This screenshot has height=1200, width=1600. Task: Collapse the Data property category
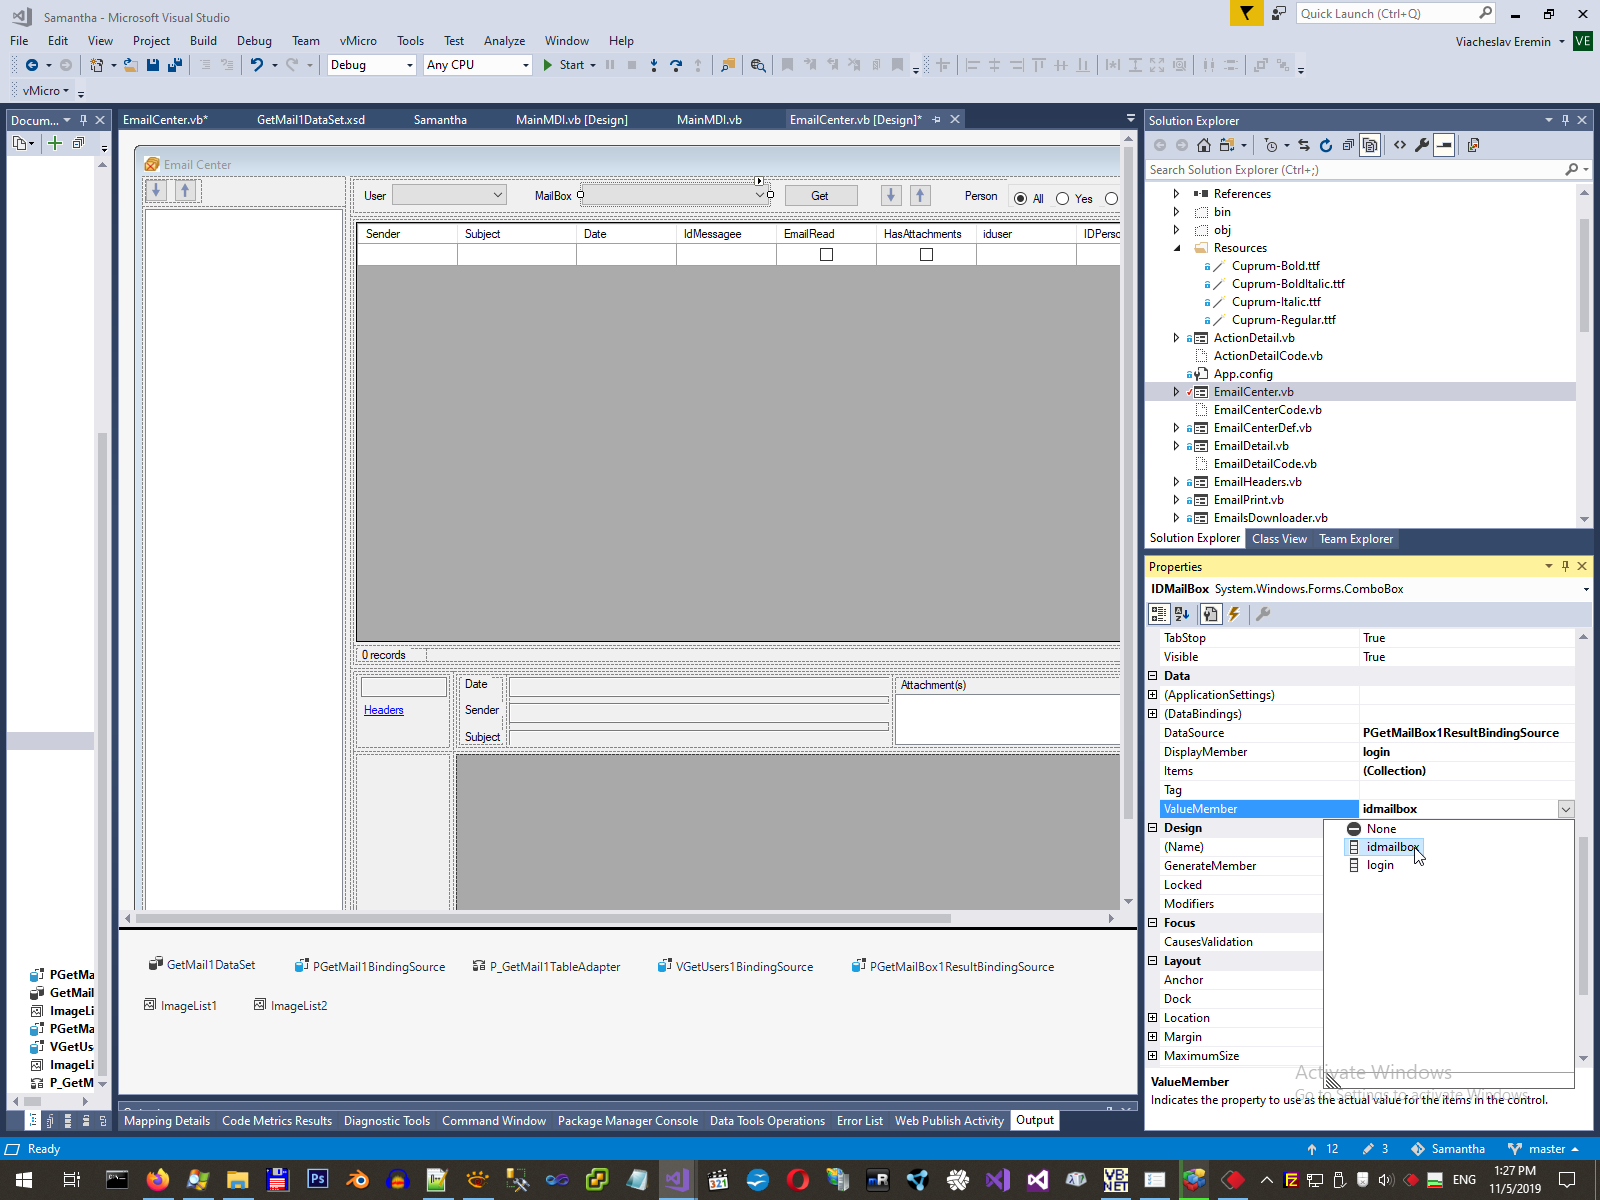[x=1153, y=676]
